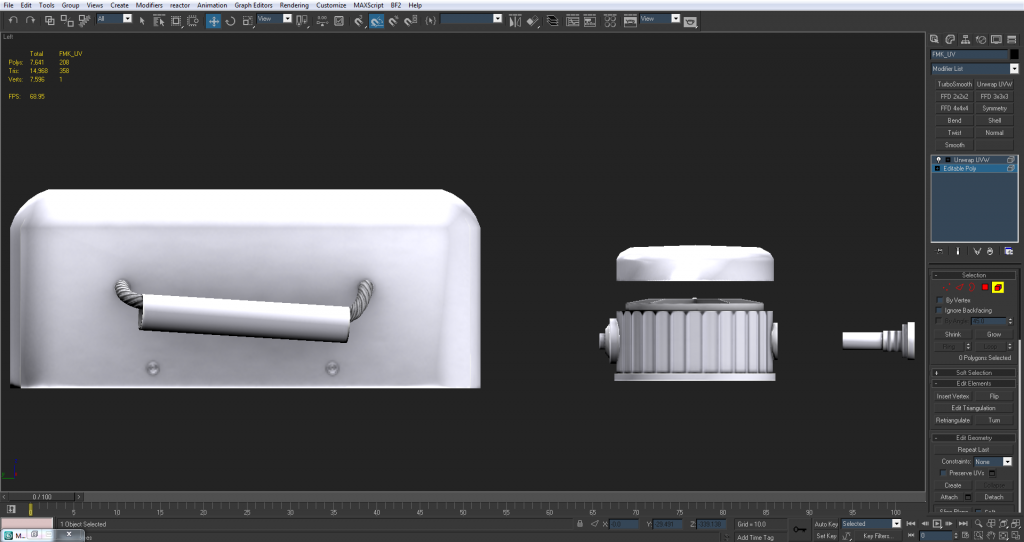Open the Modifiers menu

pos(149,5)
